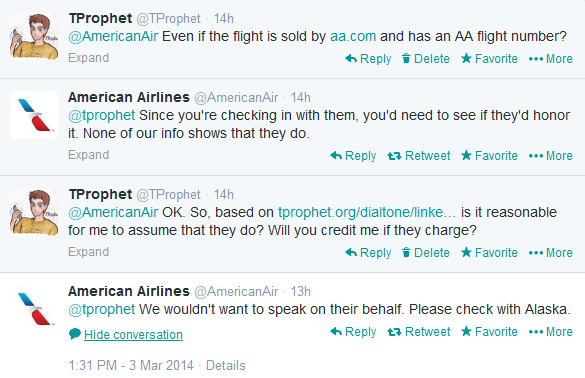Screen dimensions: 585x378
Task: Expand American Airlines' 14h tweet
Action: point(88,155)
